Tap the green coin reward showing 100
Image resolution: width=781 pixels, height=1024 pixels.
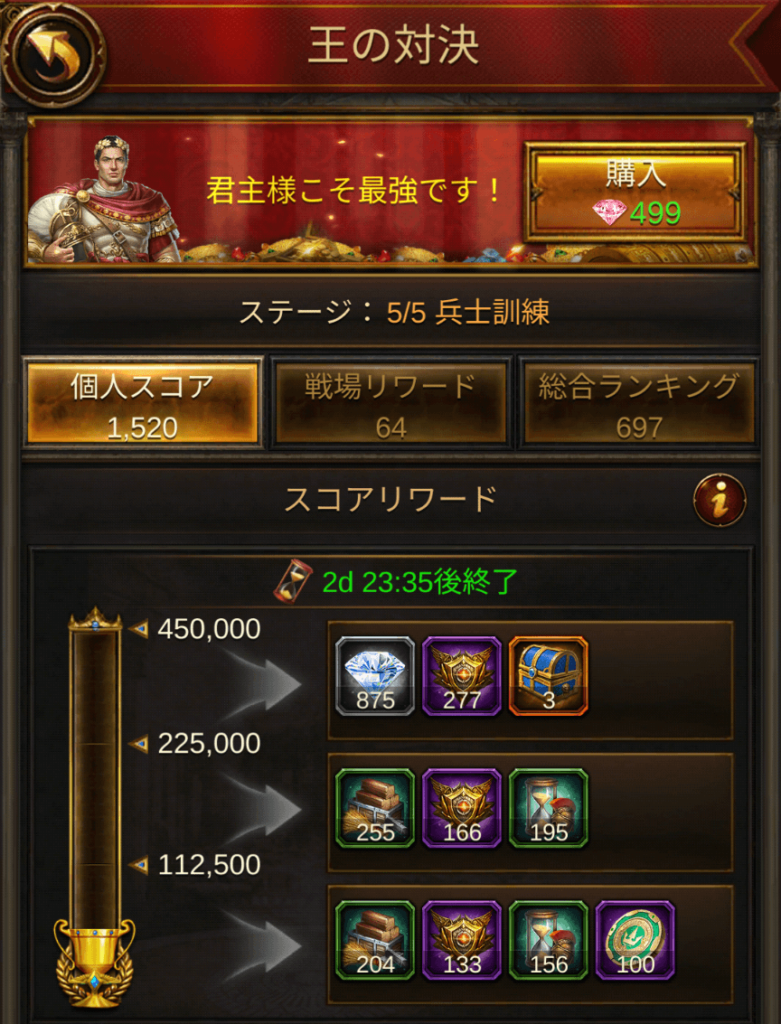coord(635,940)
